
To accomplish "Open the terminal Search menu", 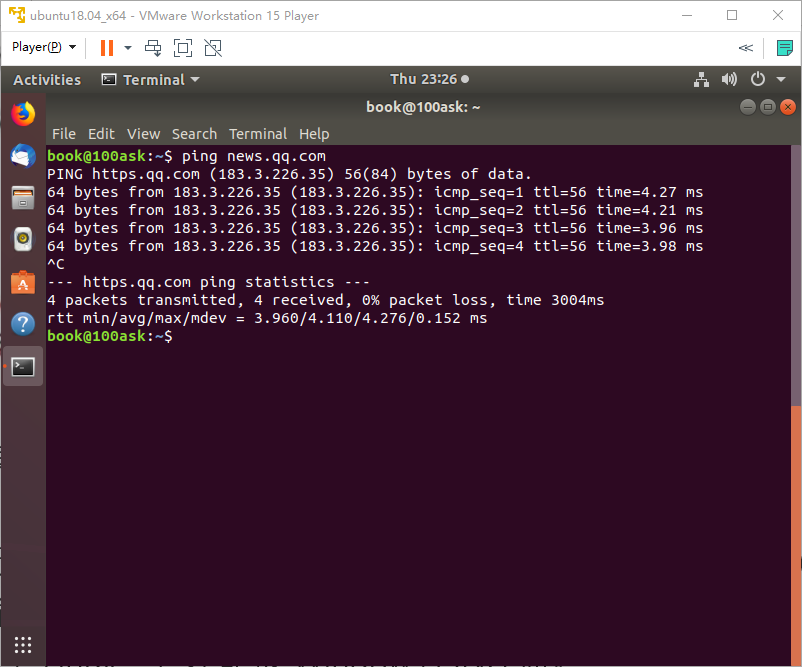I will click(194, 134).
